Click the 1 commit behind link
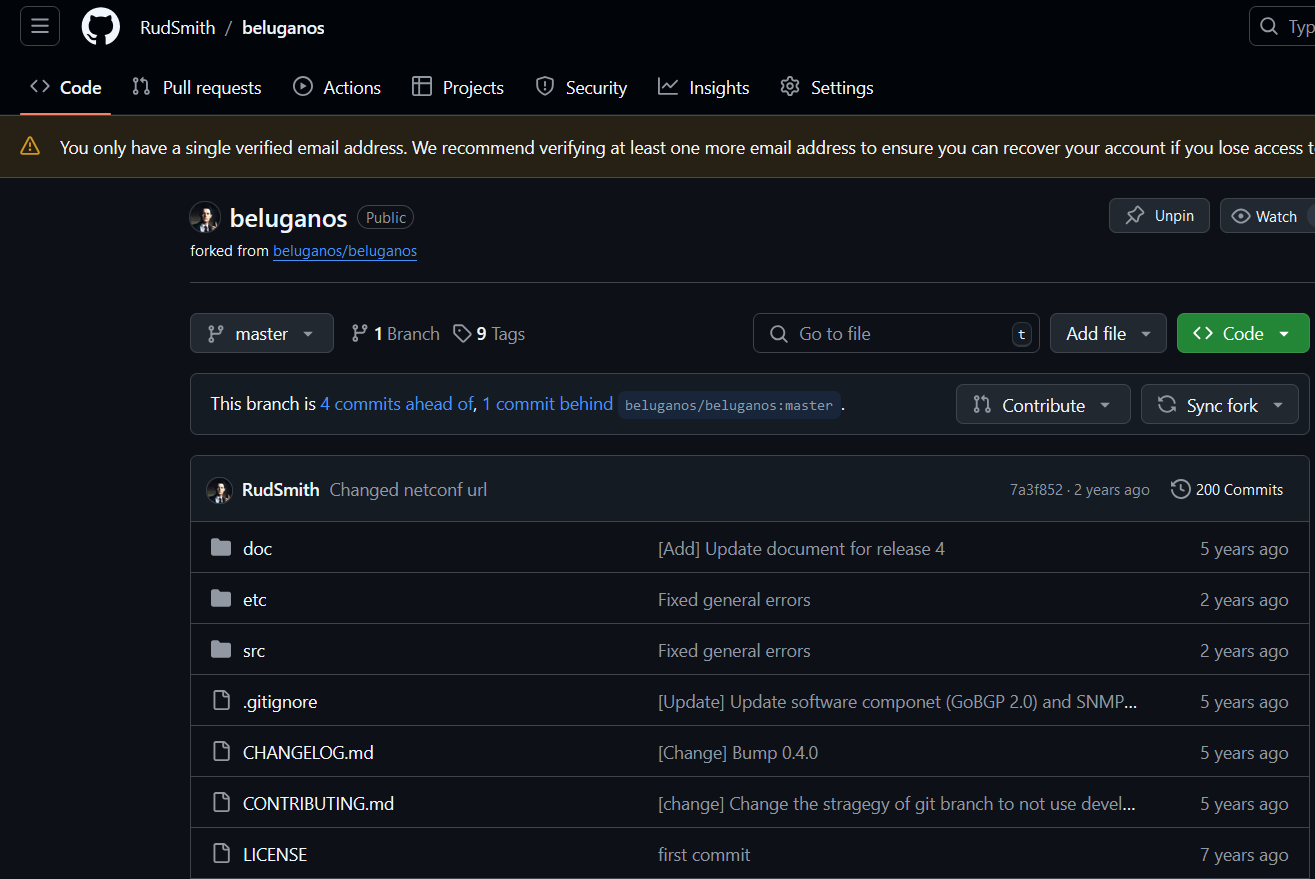The image size is (1315, 879). click(x=547, y=404)
